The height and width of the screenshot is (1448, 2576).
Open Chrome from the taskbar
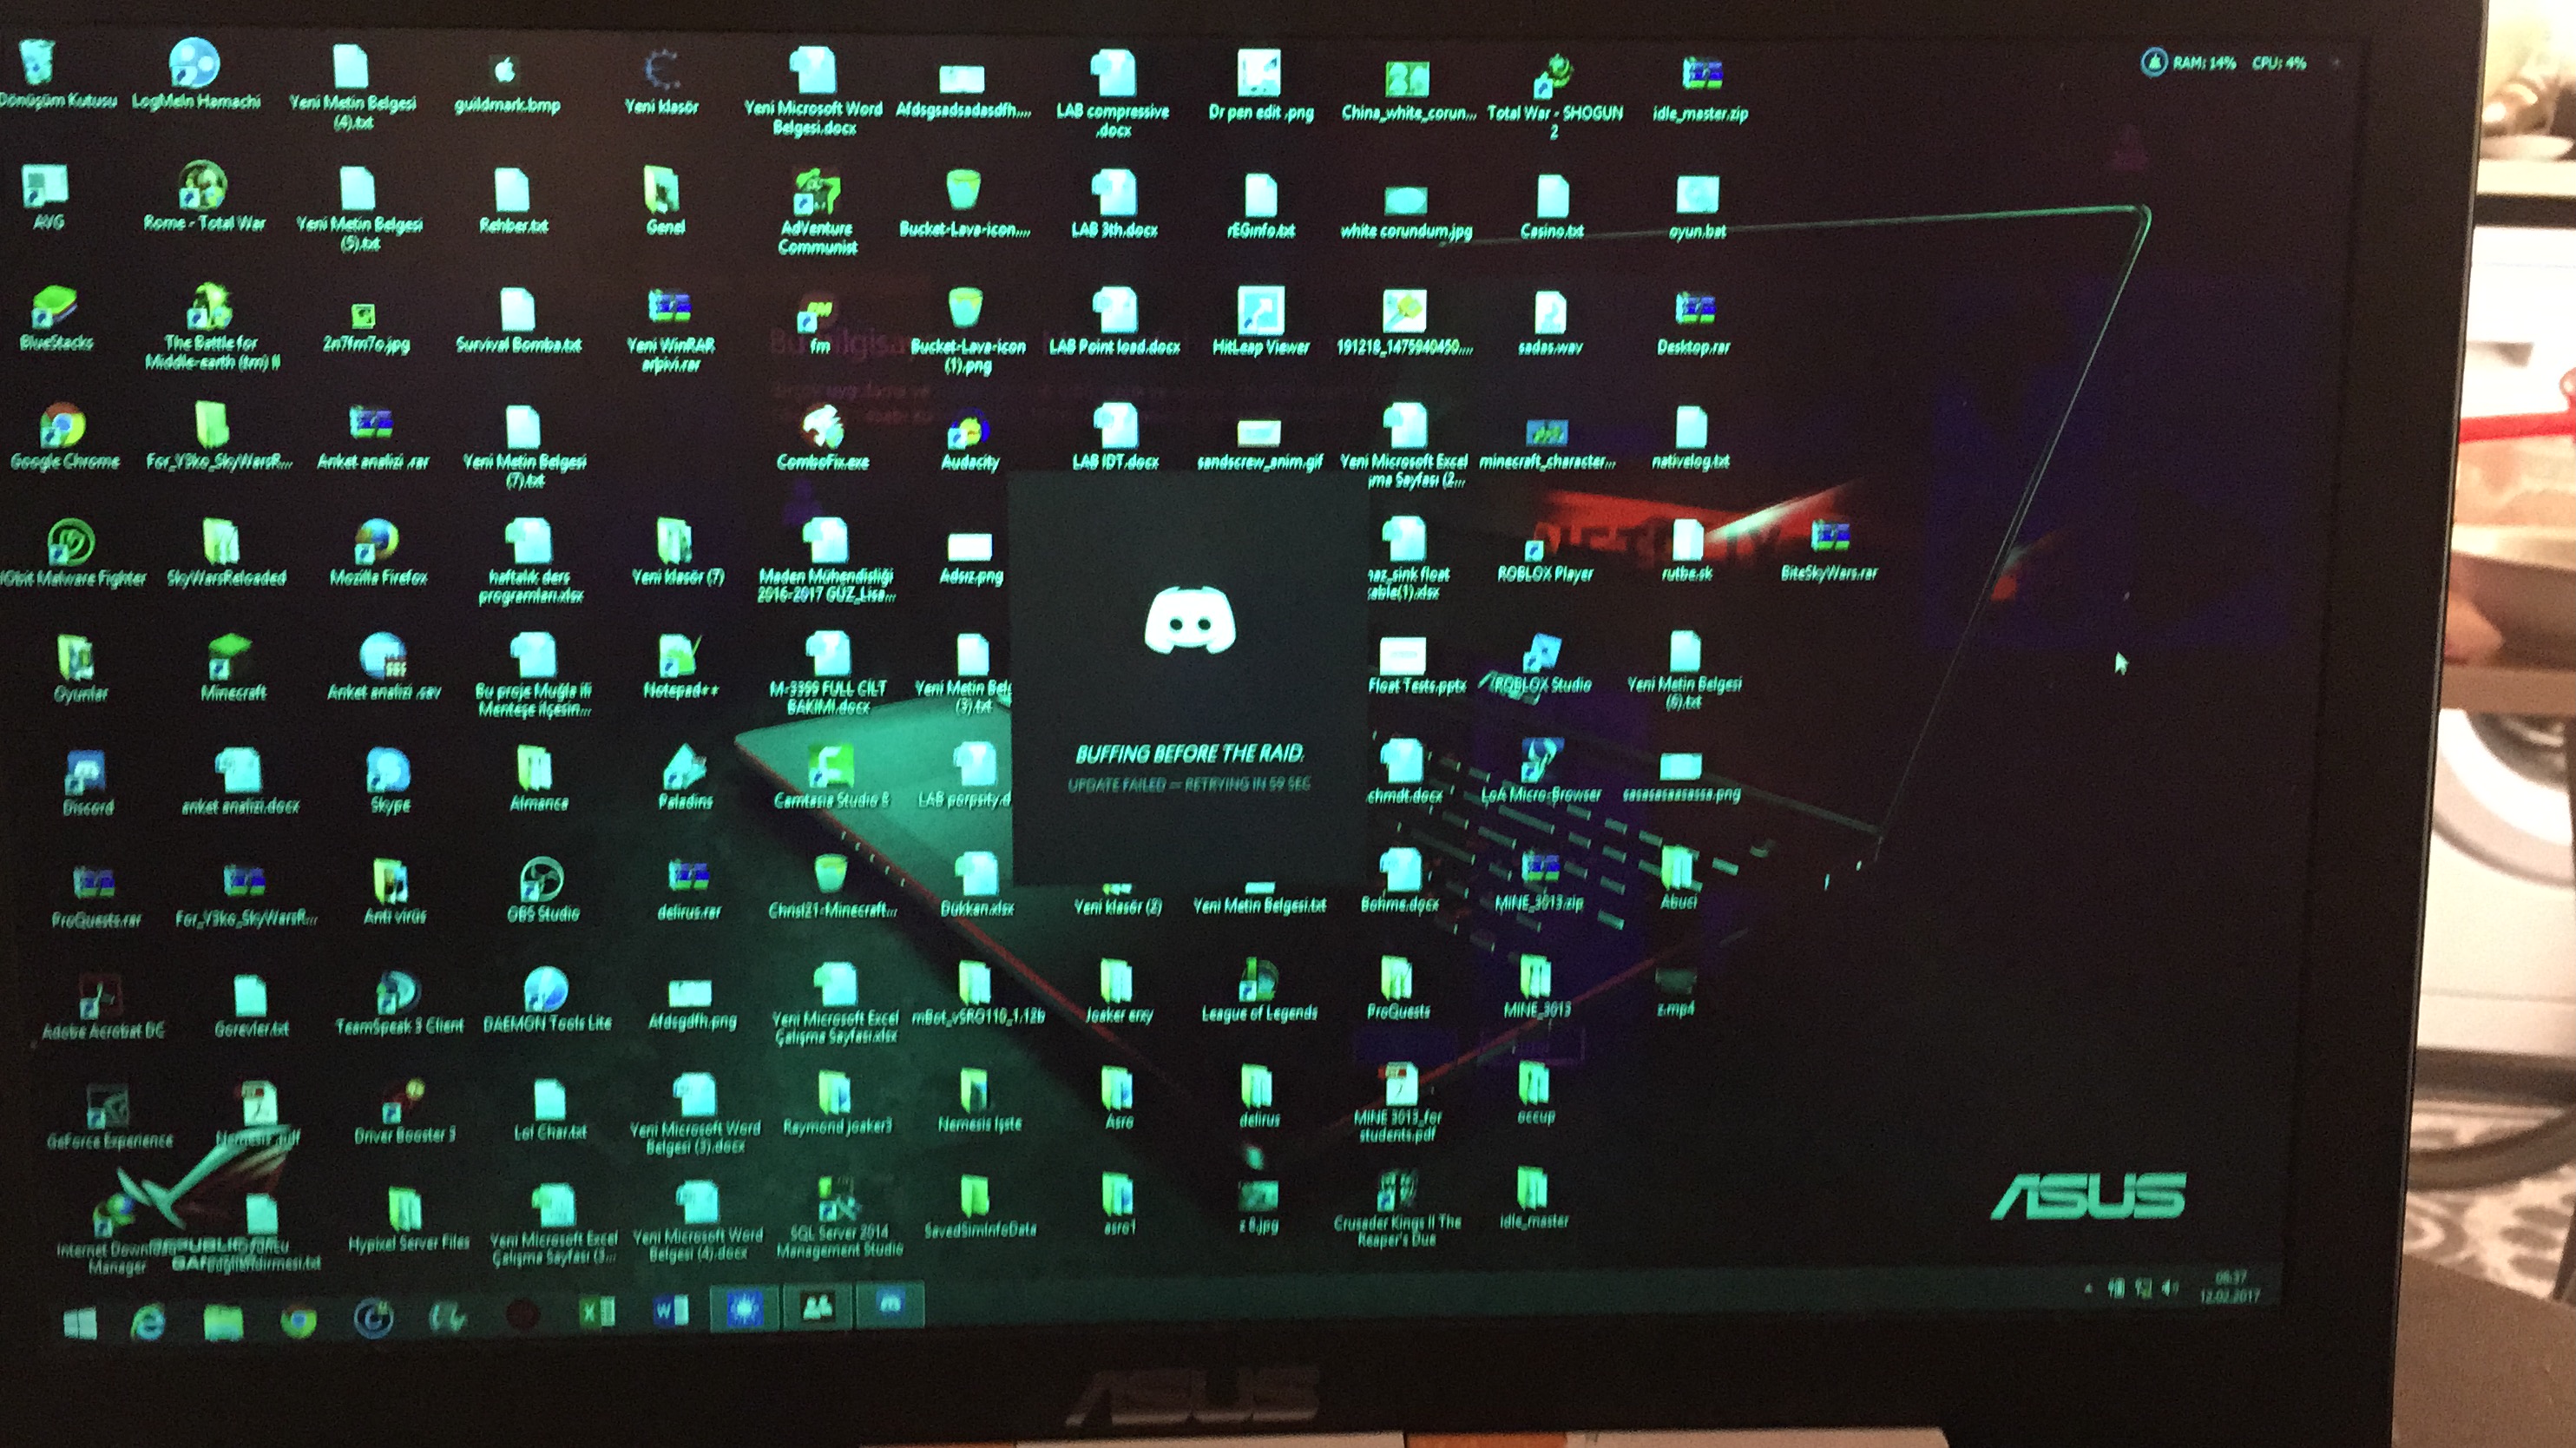coord(298,1322)
